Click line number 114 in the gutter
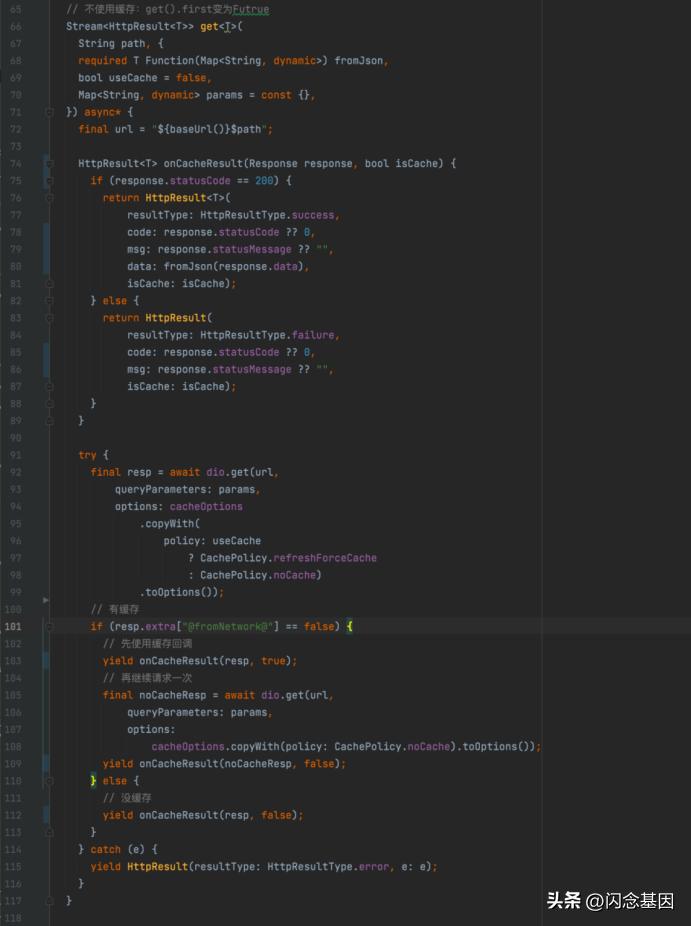This screenshot has width=691, height=926. [x=12, y=849]
